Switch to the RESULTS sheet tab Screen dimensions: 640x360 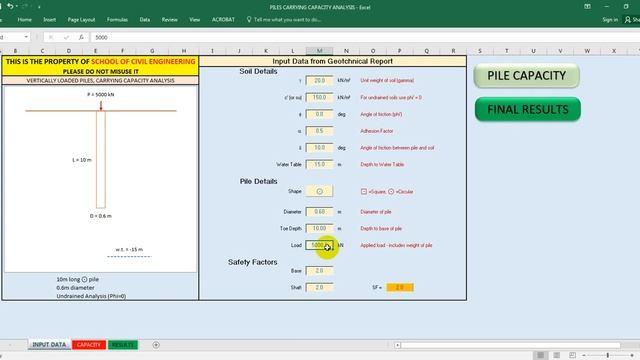click(x=122, y=345)
